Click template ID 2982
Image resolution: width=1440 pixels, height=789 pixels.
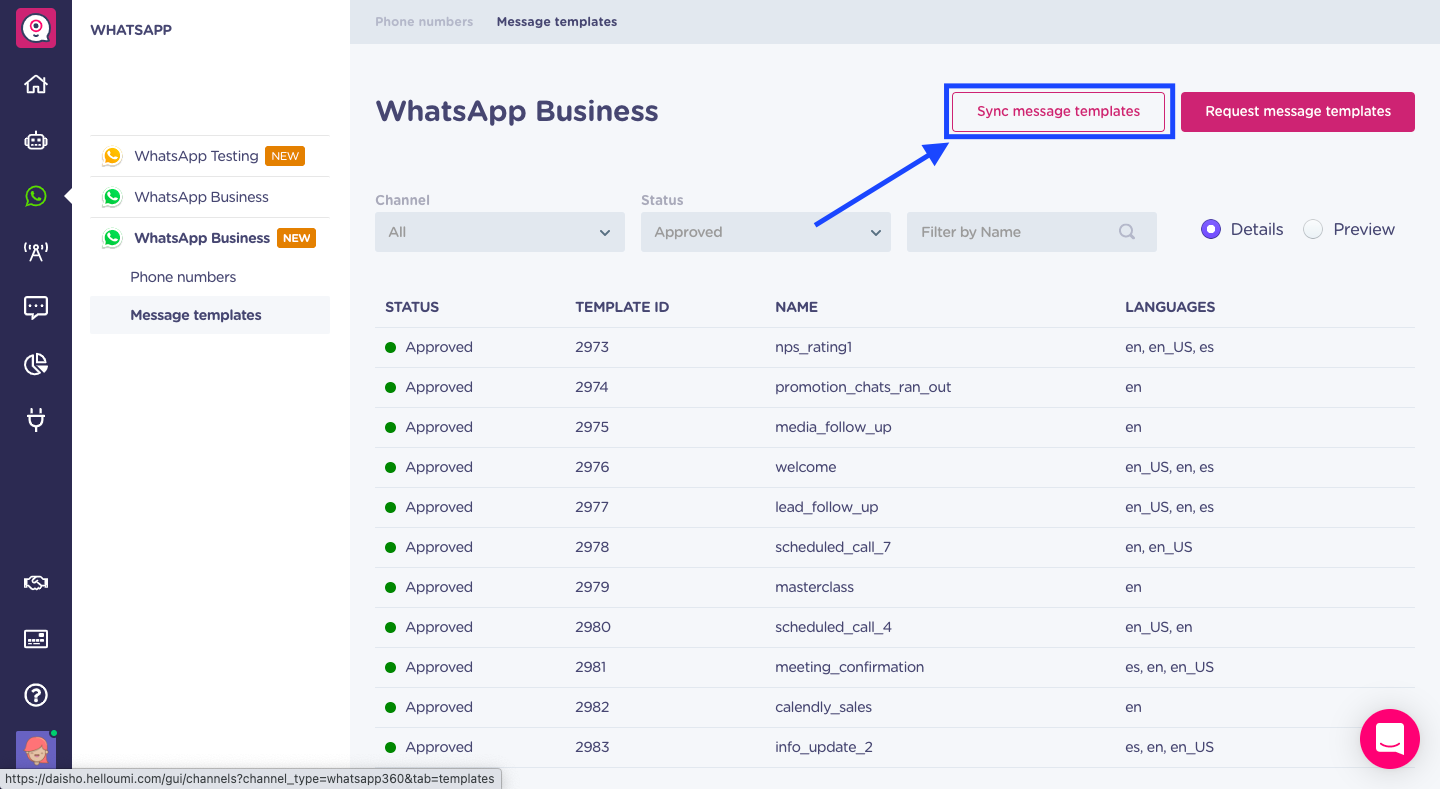click(592, 707)
